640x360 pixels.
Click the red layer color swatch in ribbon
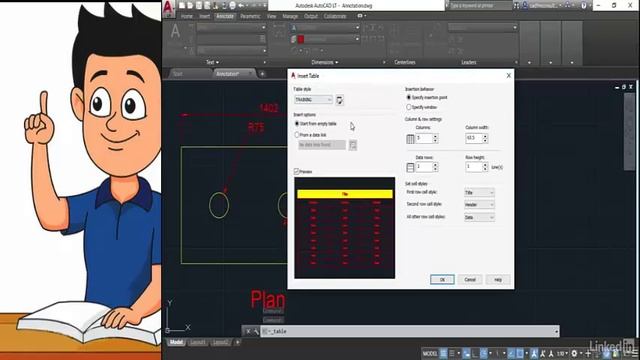tap(301, 39)
